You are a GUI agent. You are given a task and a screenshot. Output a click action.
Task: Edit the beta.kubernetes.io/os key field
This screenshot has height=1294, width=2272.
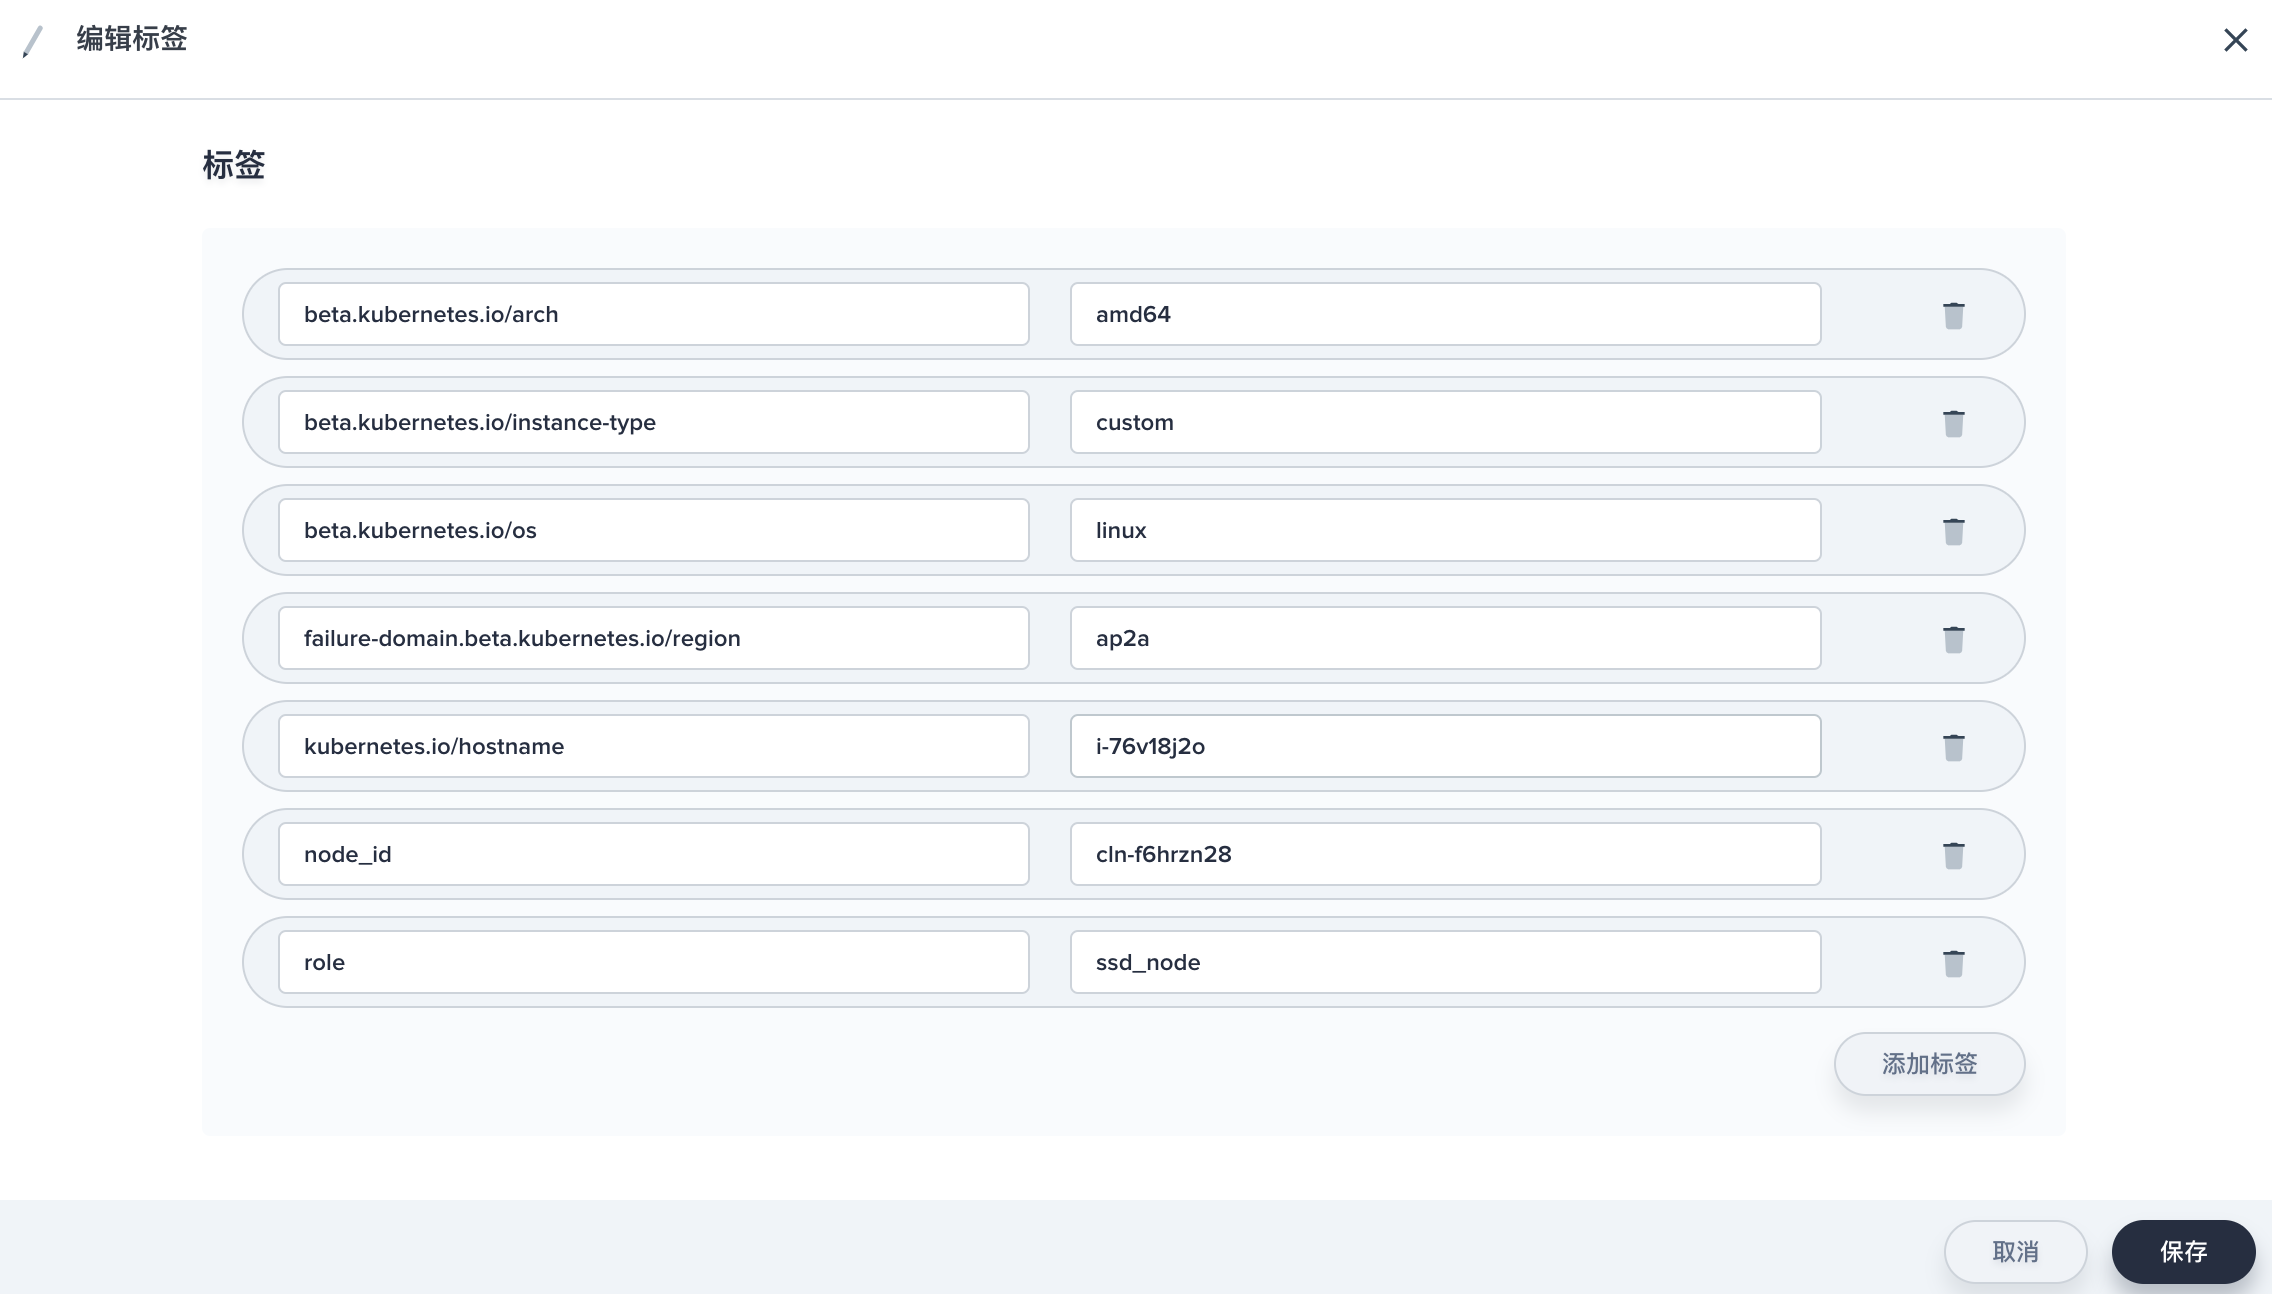tap(654, 530)
